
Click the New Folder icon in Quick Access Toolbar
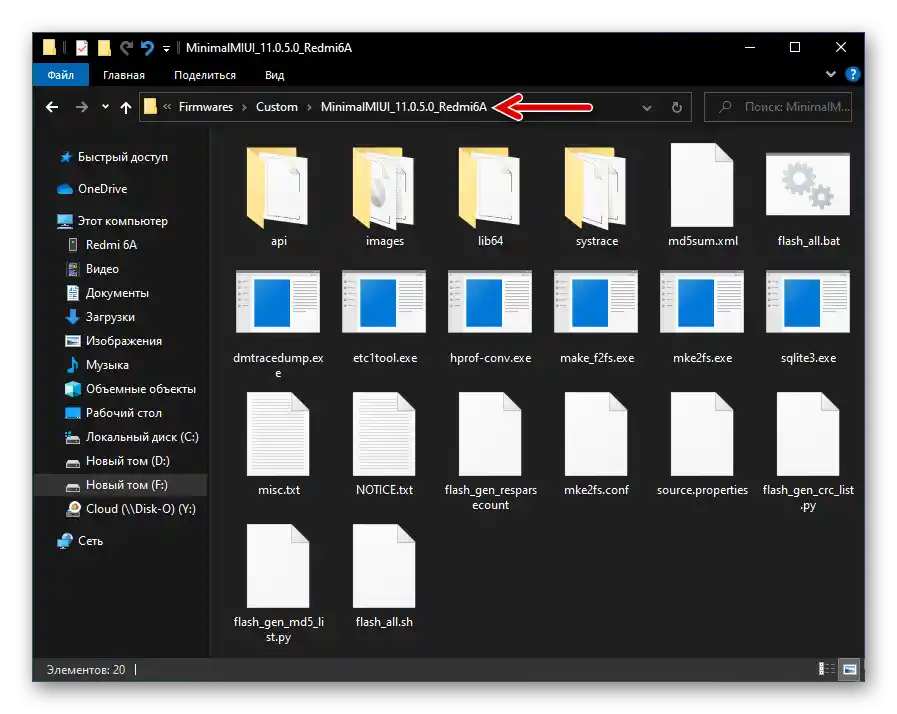click(102, 47)
